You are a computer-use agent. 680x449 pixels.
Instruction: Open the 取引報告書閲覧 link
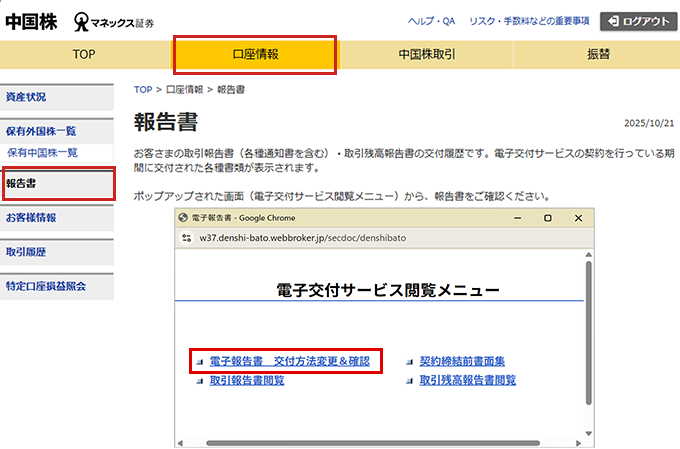click(247, 380)
